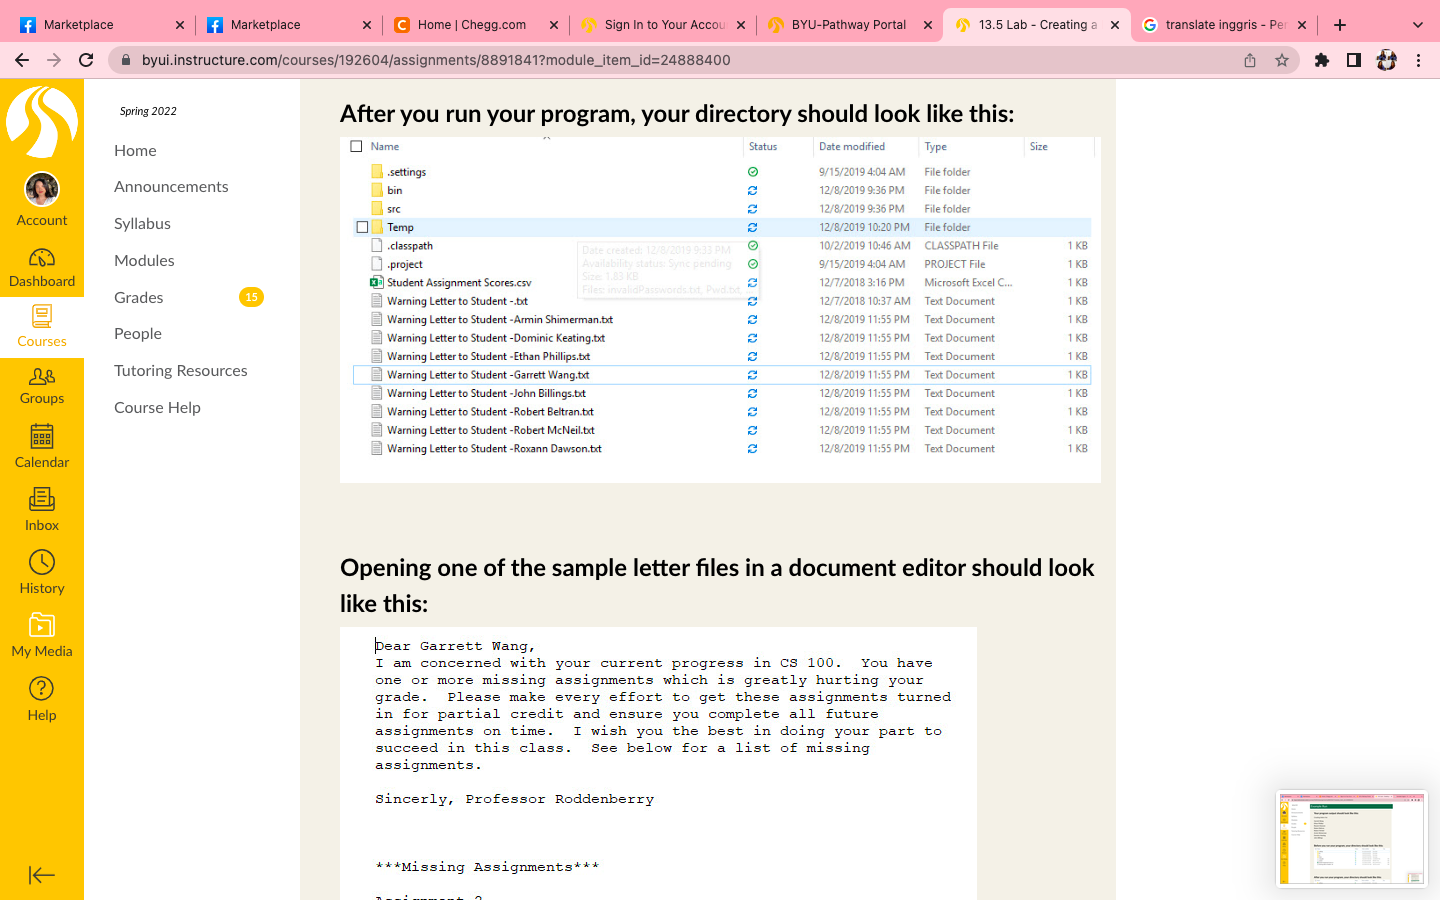Open the Dashboard icon
The height and width of the screenshot is (900, 1440).
point(41,258)
